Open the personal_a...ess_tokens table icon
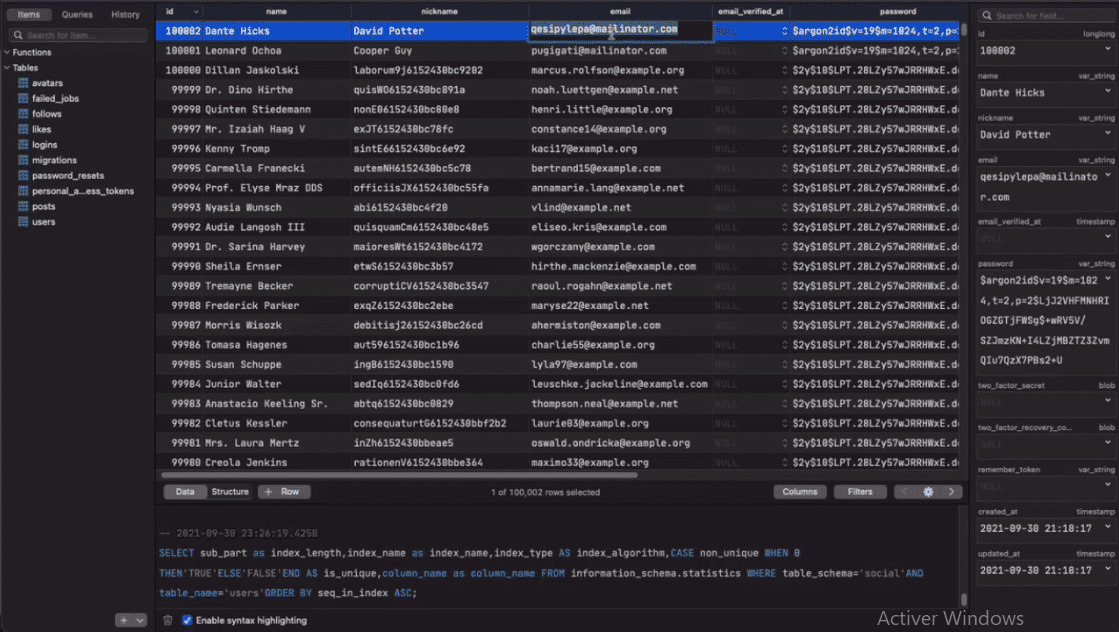 click(23, 191)
